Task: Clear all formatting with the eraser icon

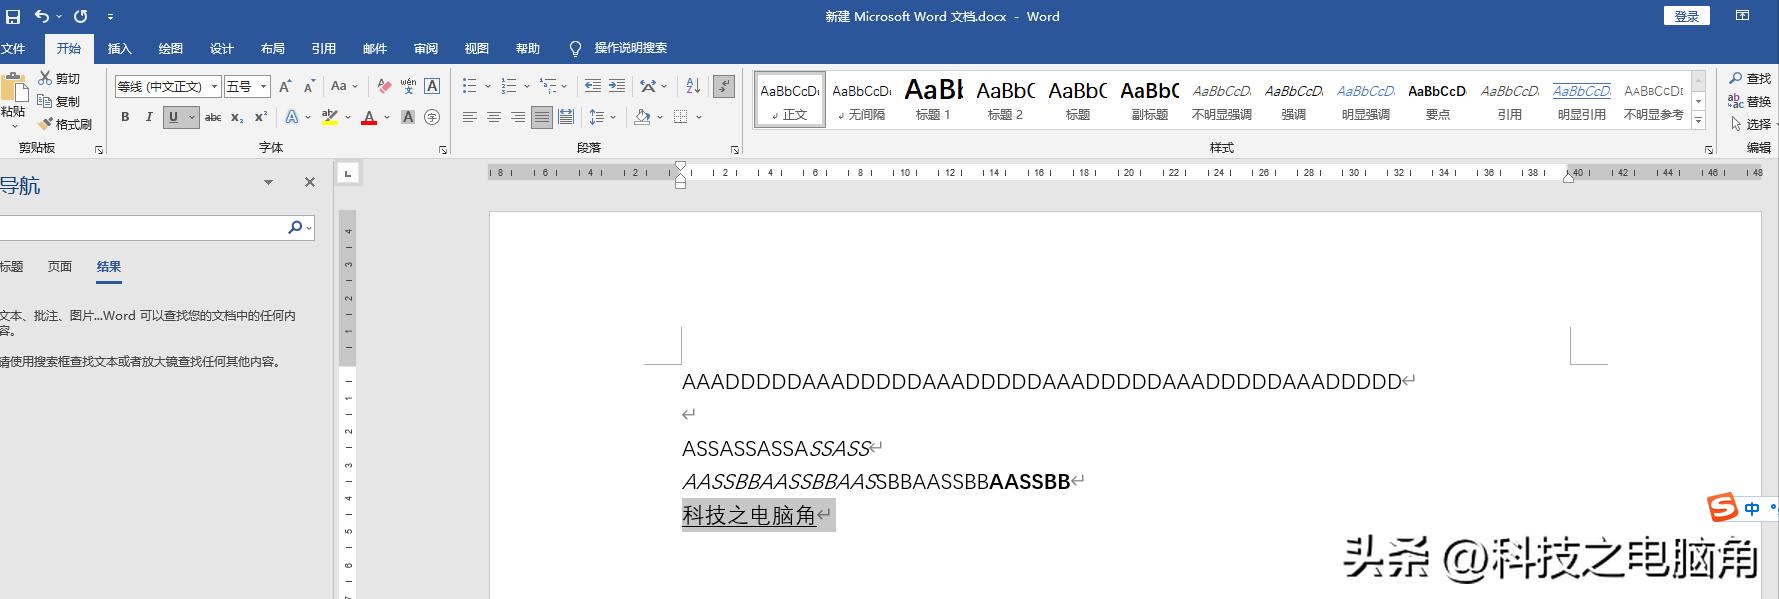Action: (384, 86)
